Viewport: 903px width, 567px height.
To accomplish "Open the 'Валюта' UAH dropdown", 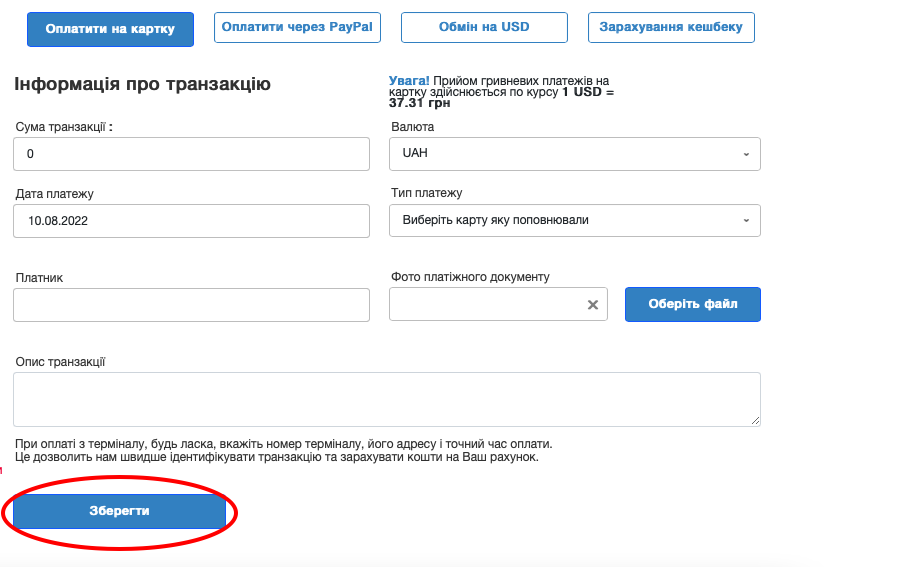I will click(575, 154).
